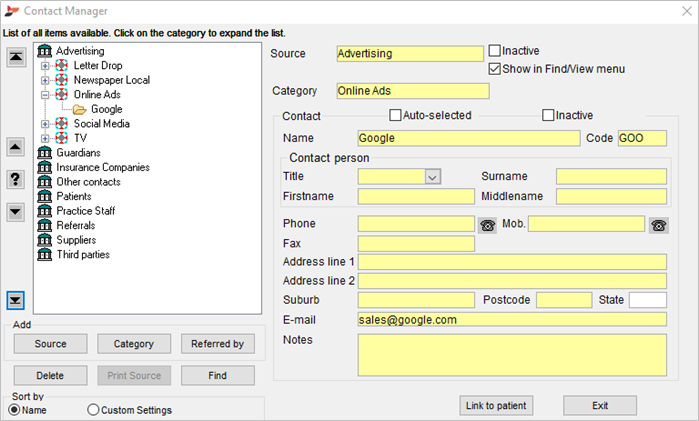Toggle the Show in Find/View menu checkbox
699x421 pixels.
tap(495, 69)
